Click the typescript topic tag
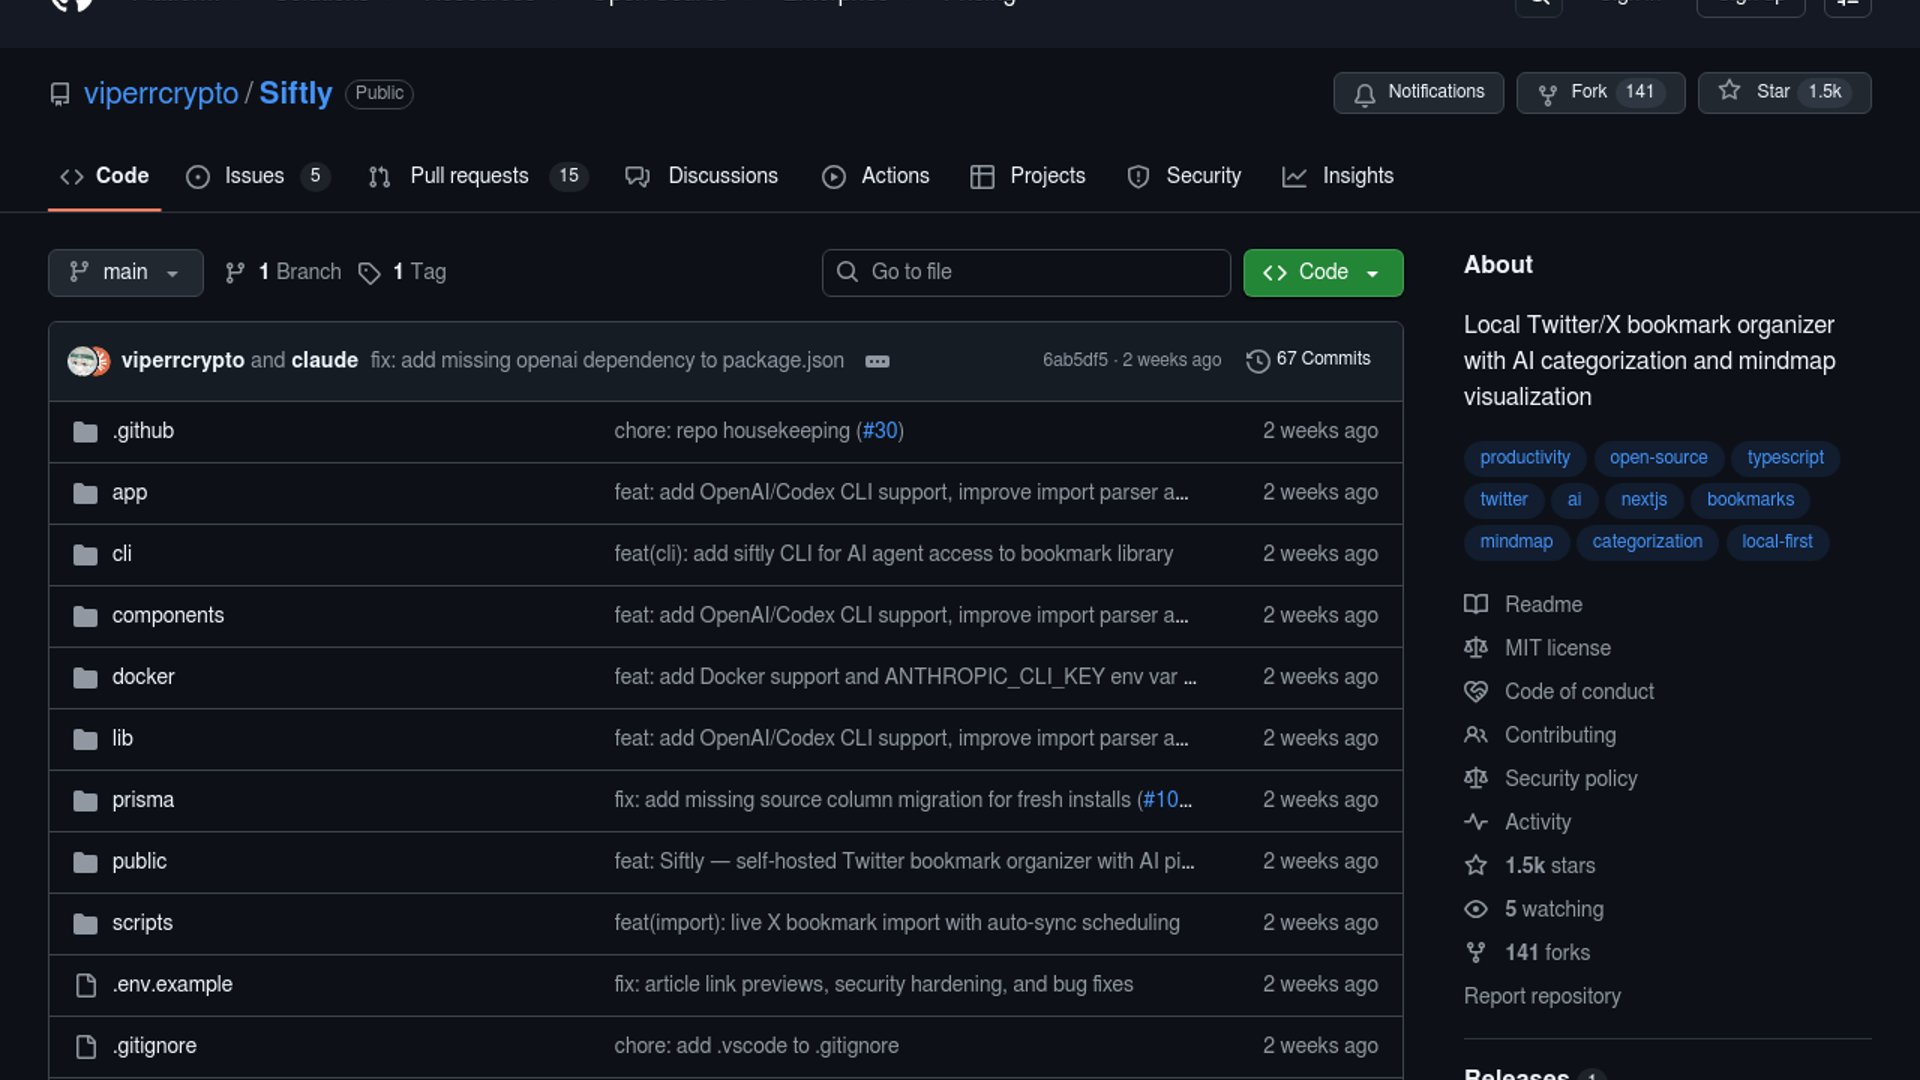 pyautogui.click(x=1785, y=457)
